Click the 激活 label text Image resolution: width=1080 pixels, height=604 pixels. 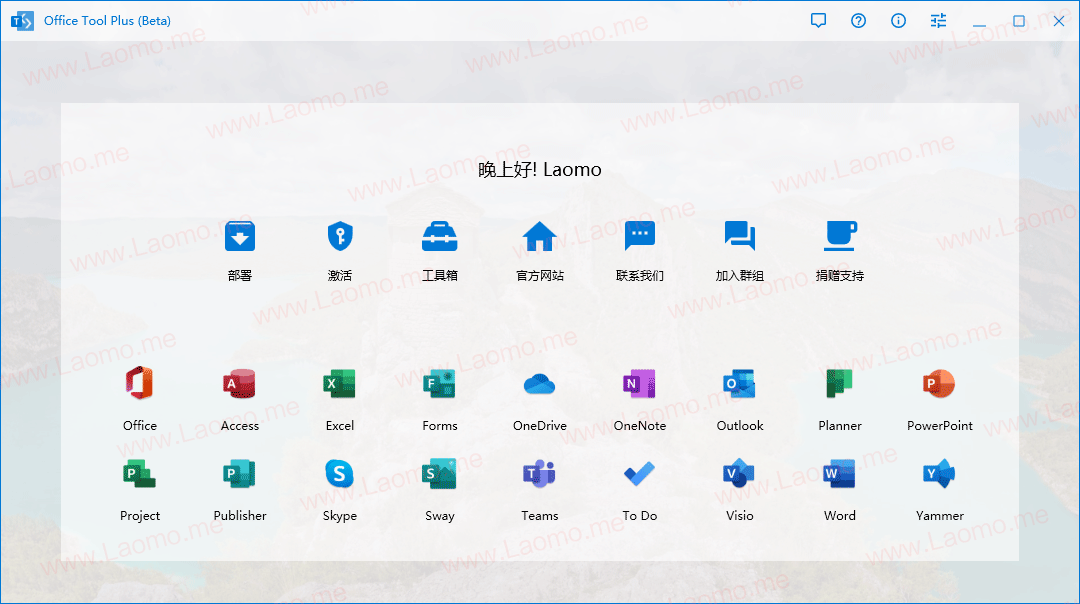click(x=340, y=275)
